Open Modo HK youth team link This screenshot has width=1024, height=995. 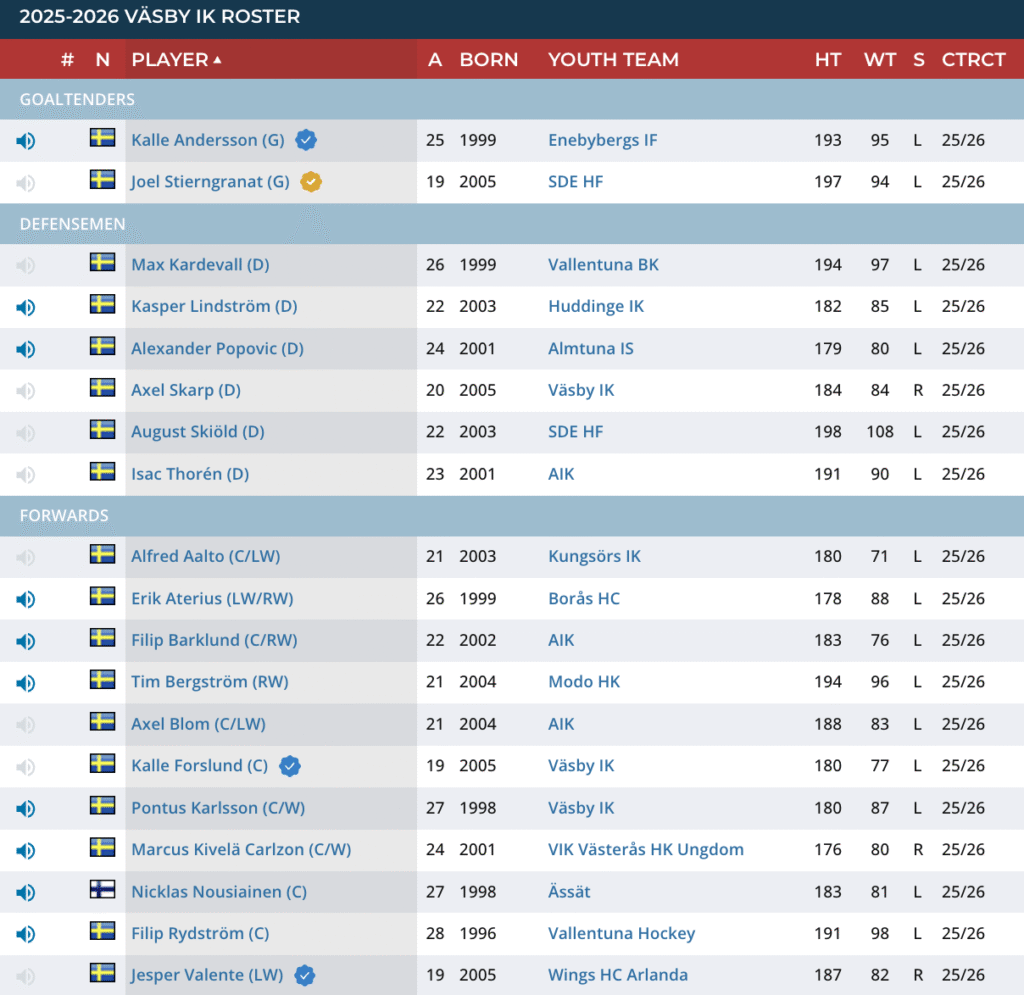tap(584, 682)
